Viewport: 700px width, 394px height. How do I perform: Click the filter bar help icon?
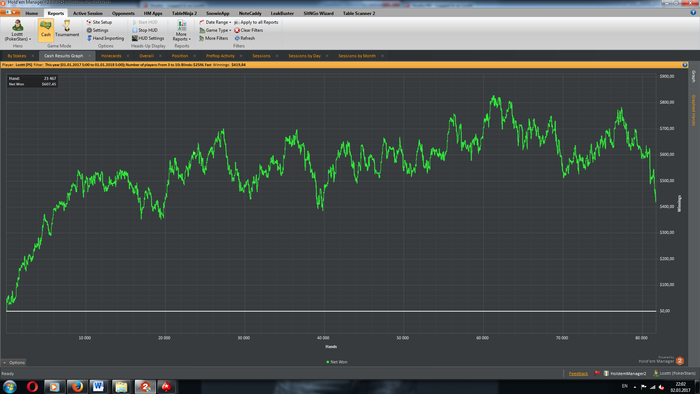click(x=685, y=65)
